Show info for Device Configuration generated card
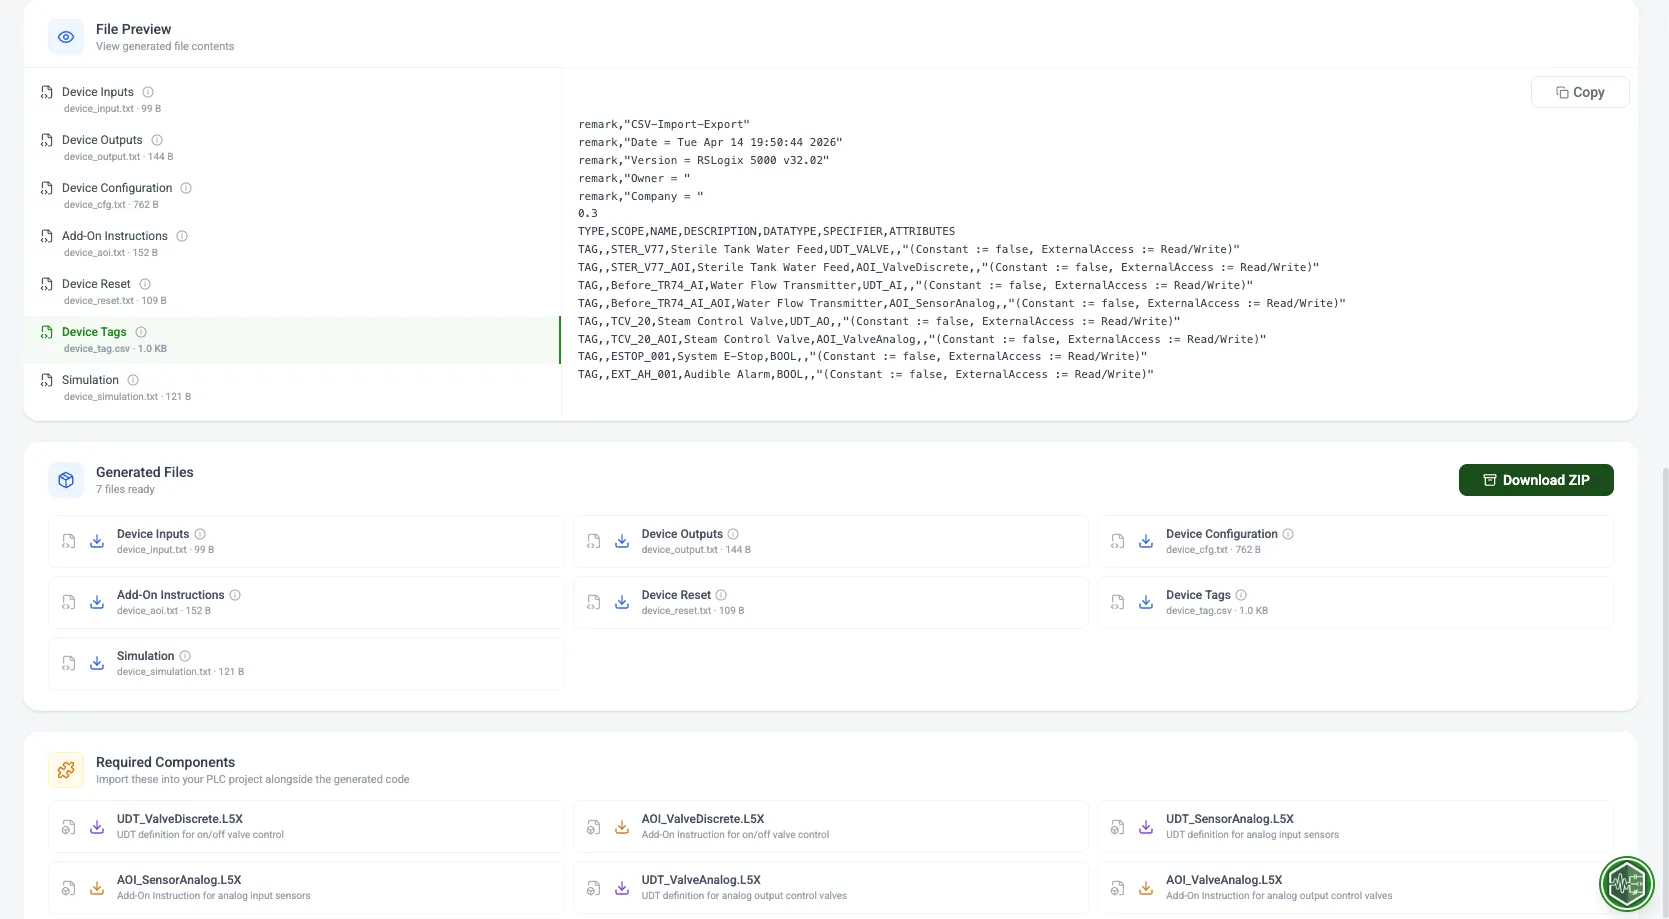 (x=1288, y=534)
